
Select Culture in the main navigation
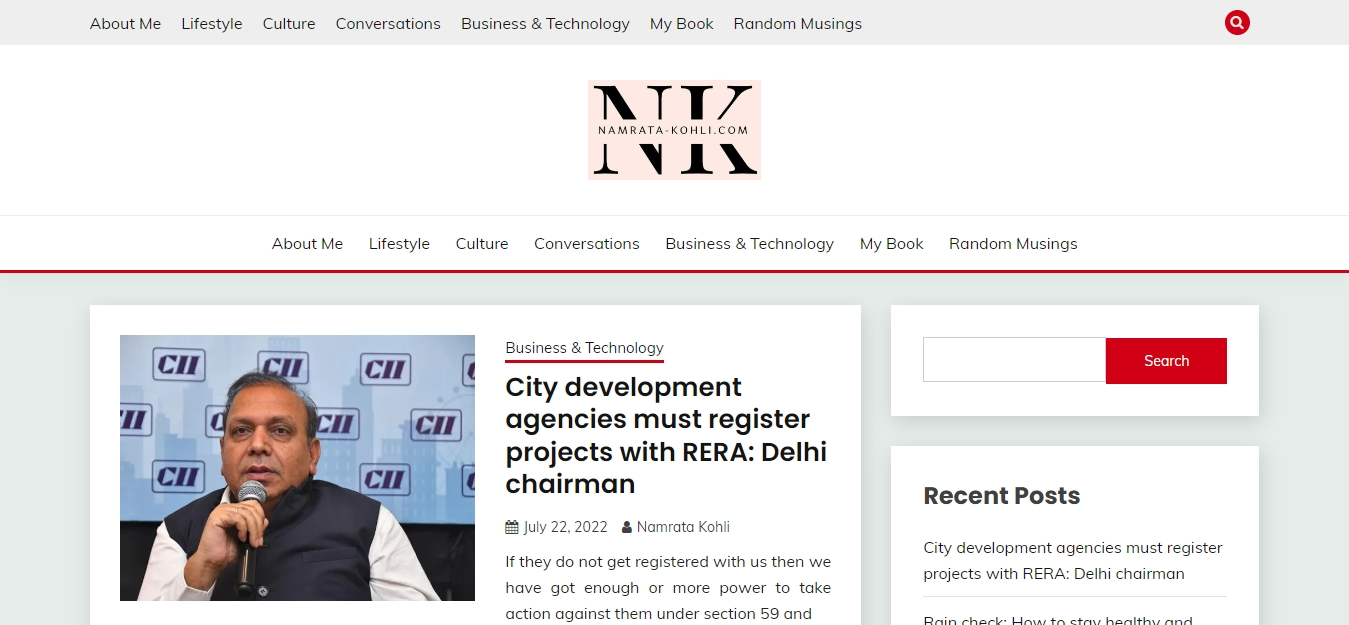(x=482, y=243)
